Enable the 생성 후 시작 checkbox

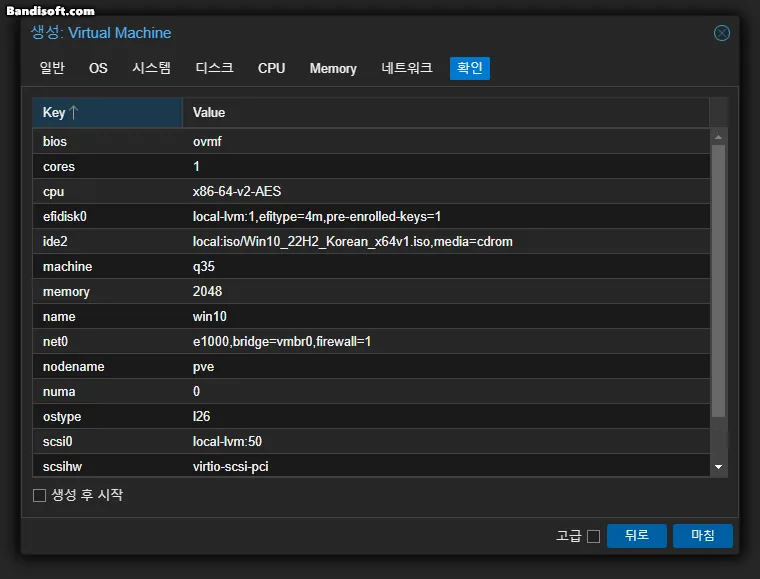click(39, 495)
